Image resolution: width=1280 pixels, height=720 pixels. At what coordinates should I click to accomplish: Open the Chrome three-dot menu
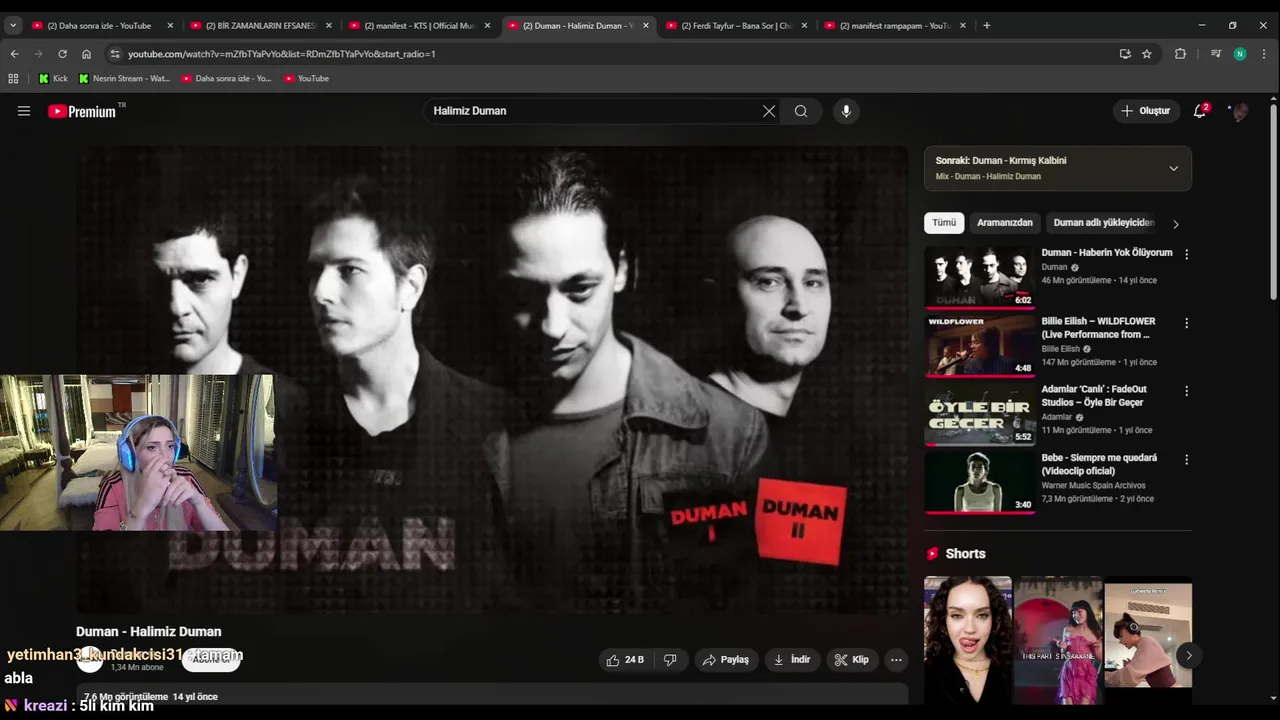[x=1263, y=54]
